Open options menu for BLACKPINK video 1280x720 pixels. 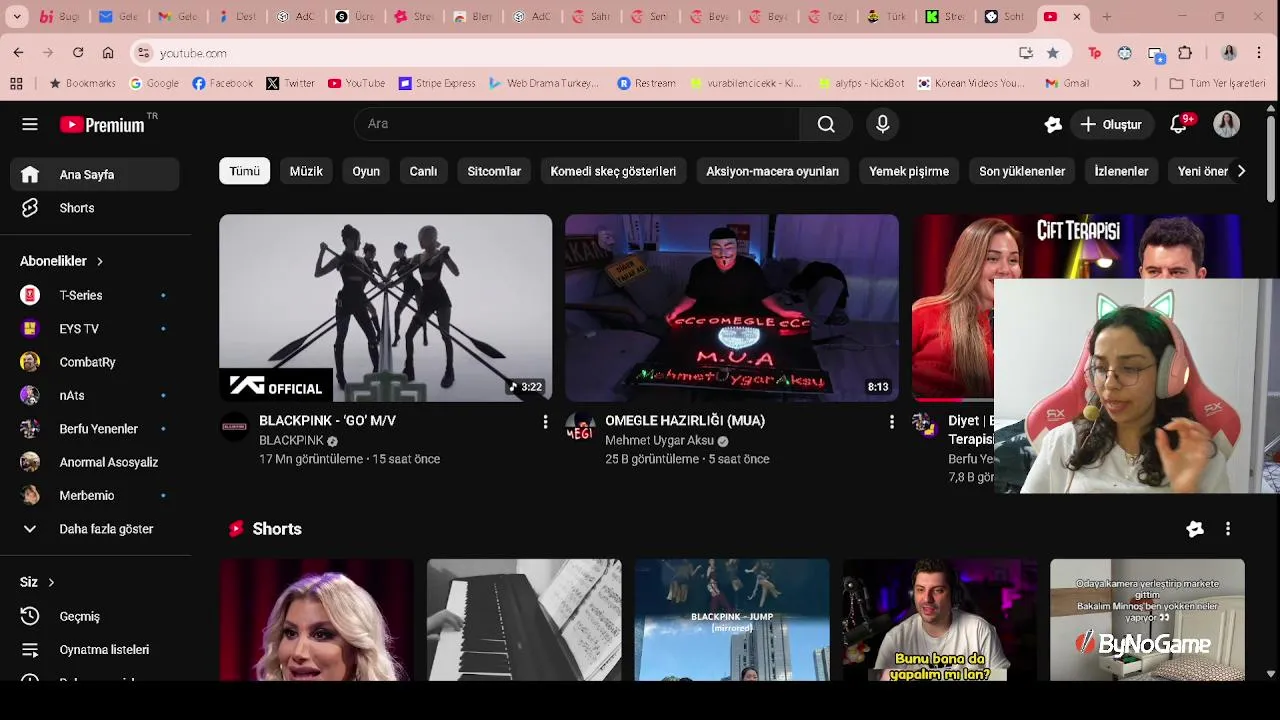pos(545,422)
